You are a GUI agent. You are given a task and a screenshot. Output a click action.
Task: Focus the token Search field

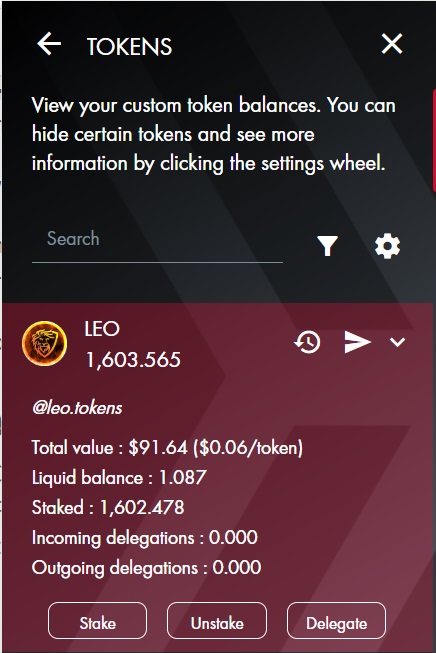tap(157, 239)
